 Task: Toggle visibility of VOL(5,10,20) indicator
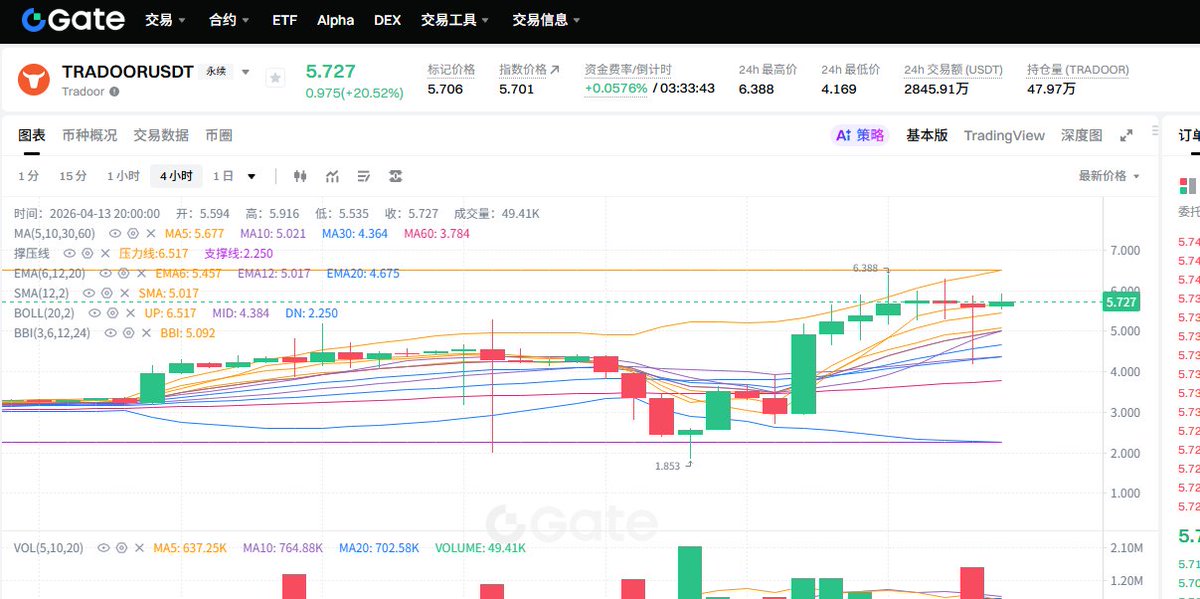103,548
